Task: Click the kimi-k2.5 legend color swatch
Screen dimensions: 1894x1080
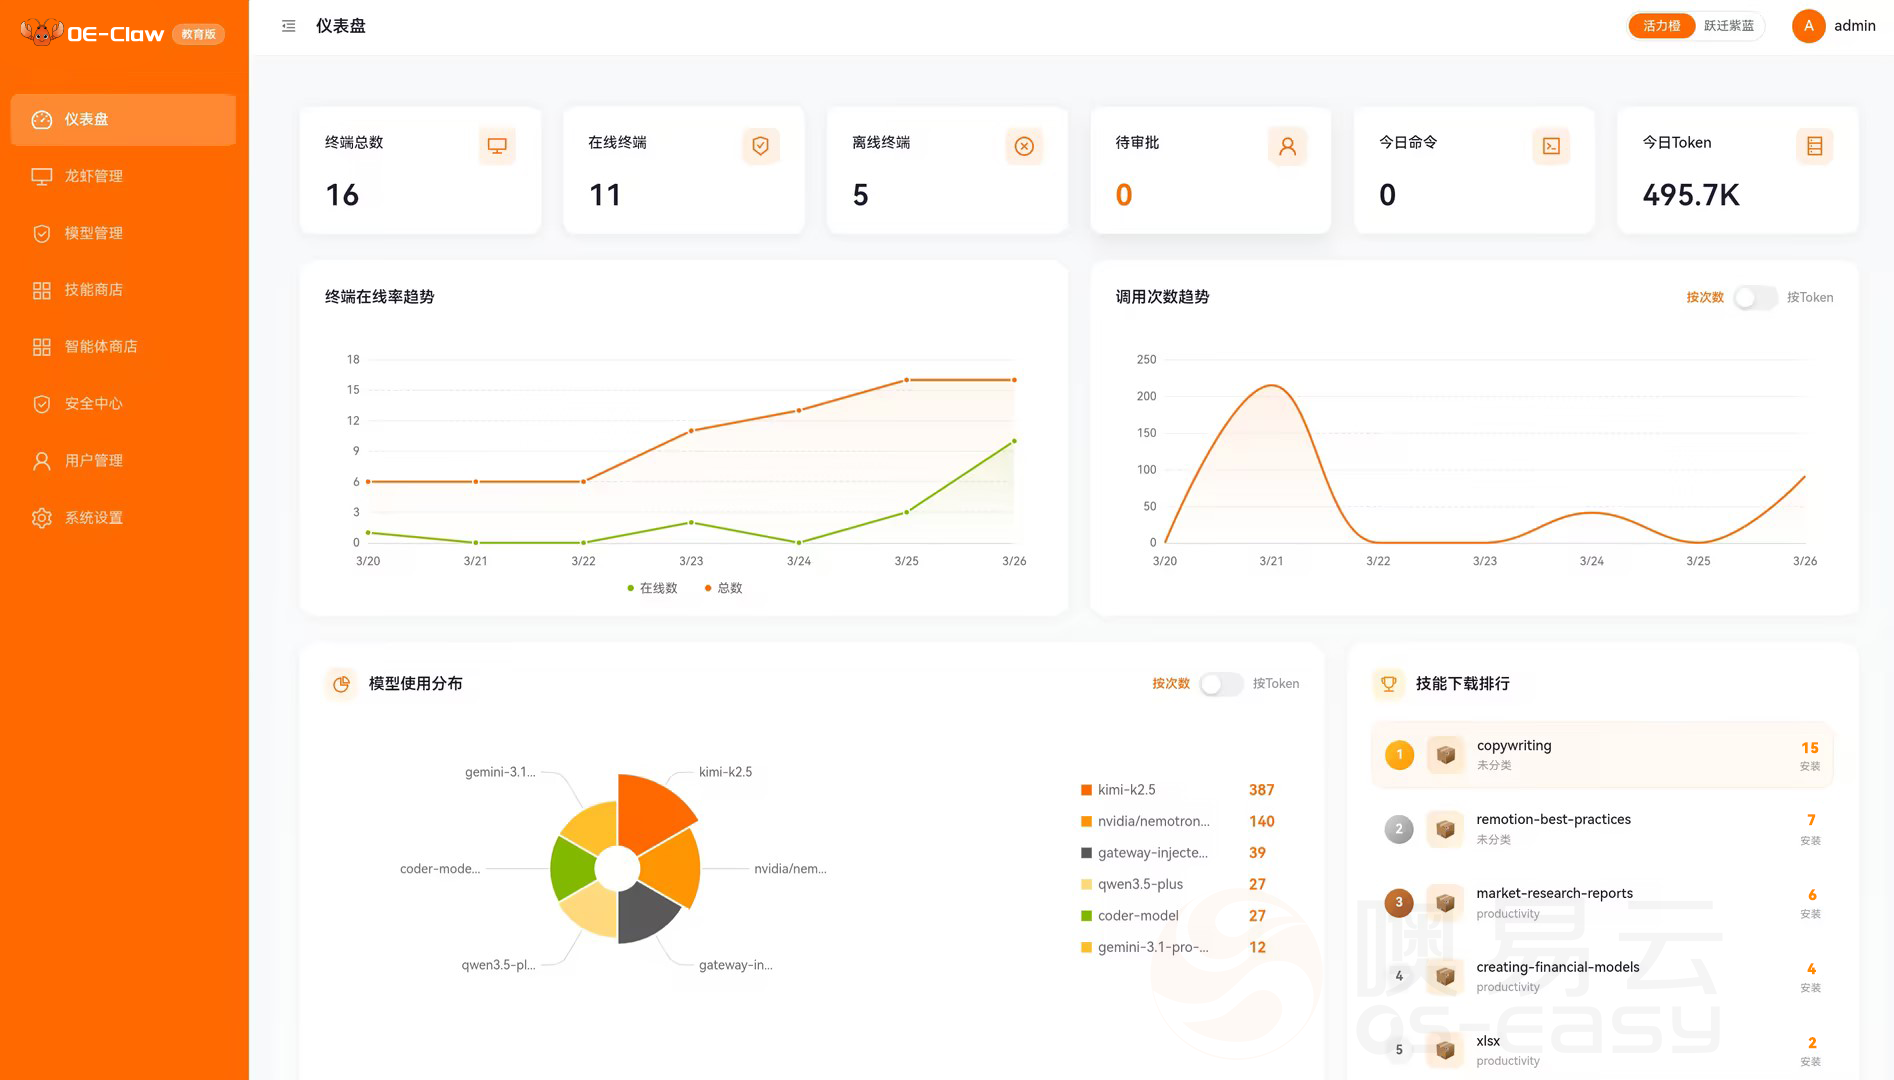Action: pos(1086,790)
